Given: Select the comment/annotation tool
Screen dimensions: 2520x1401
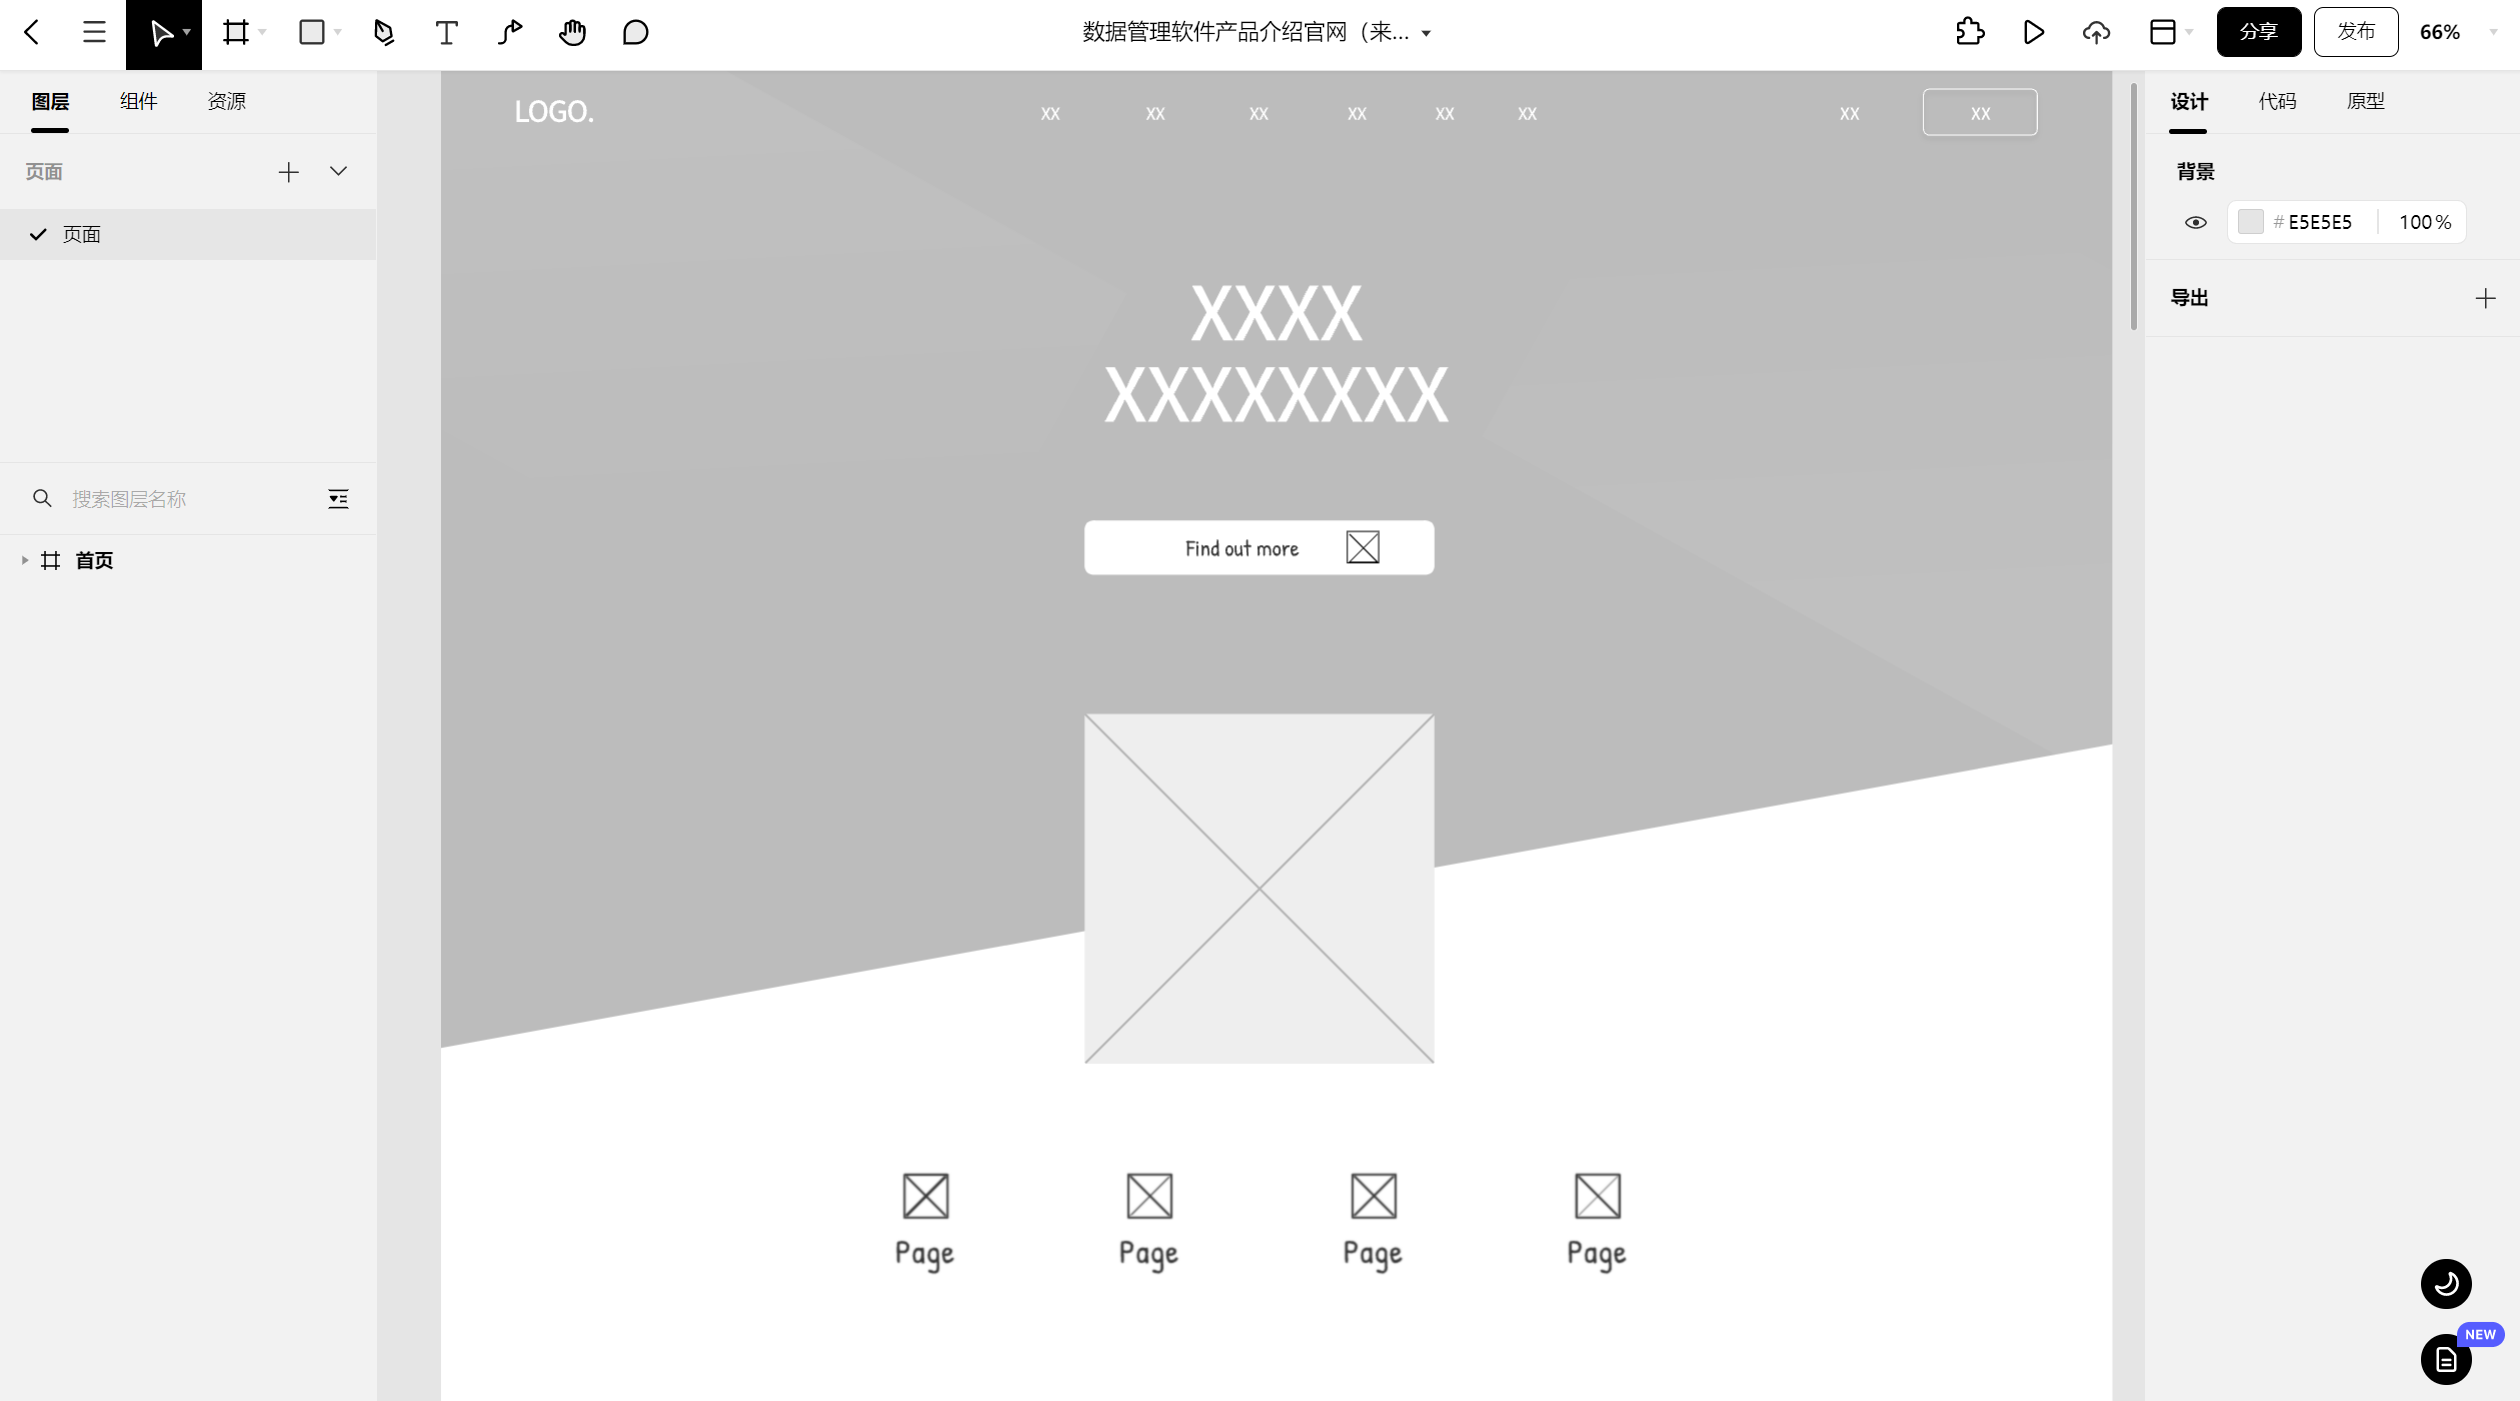Looking at the screenshot, I should click(635, 31).
